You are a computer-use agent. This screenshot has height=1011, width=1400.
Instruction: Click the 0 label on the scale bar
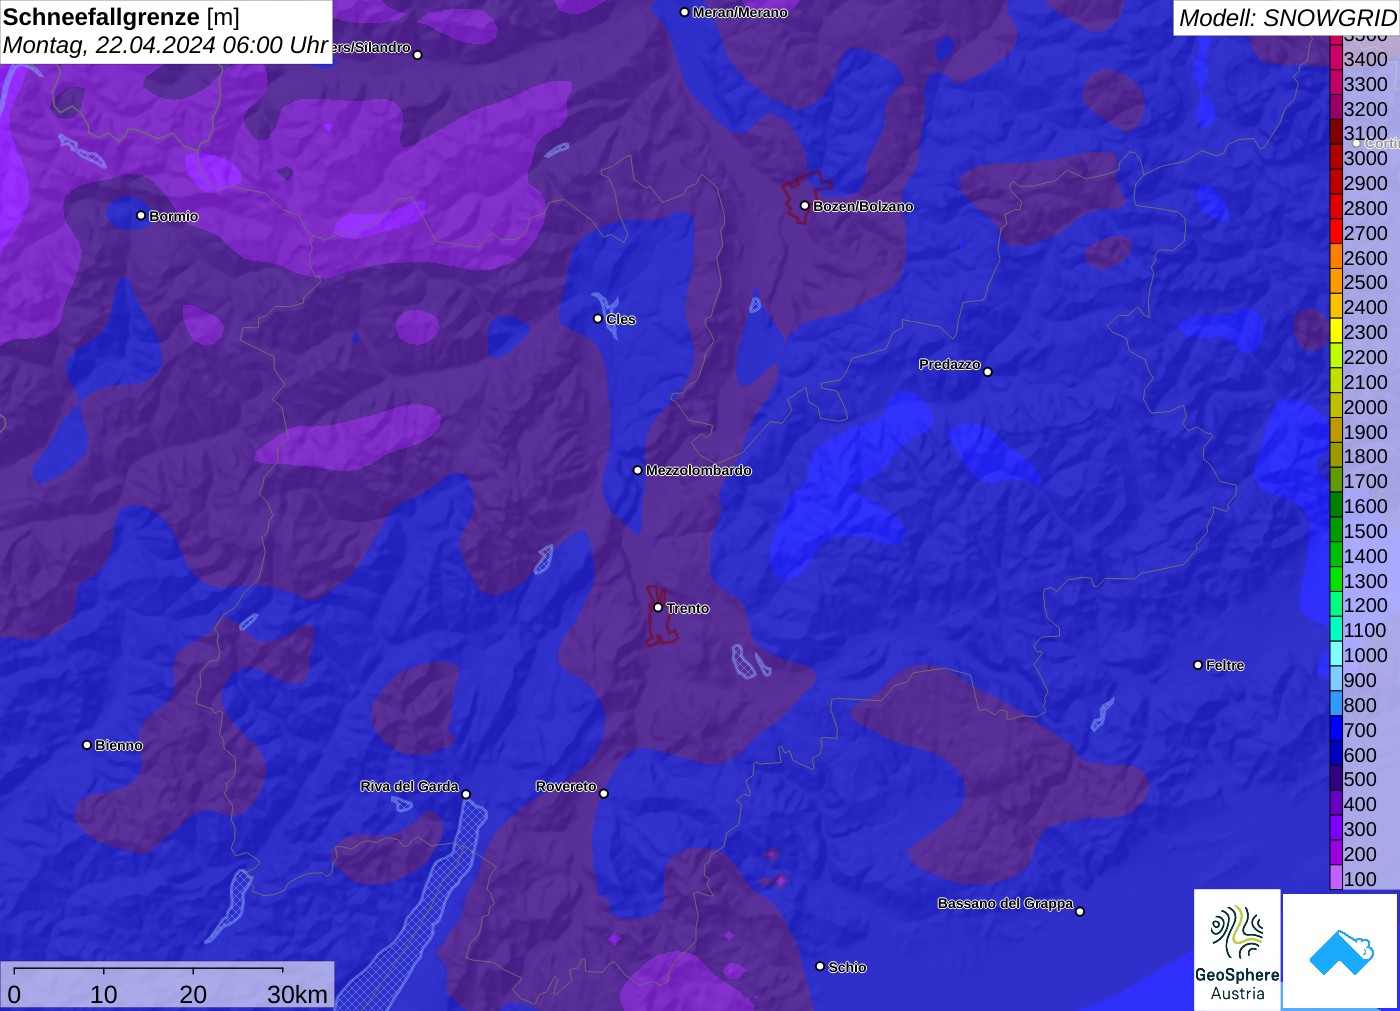click(x=14, y=994)
